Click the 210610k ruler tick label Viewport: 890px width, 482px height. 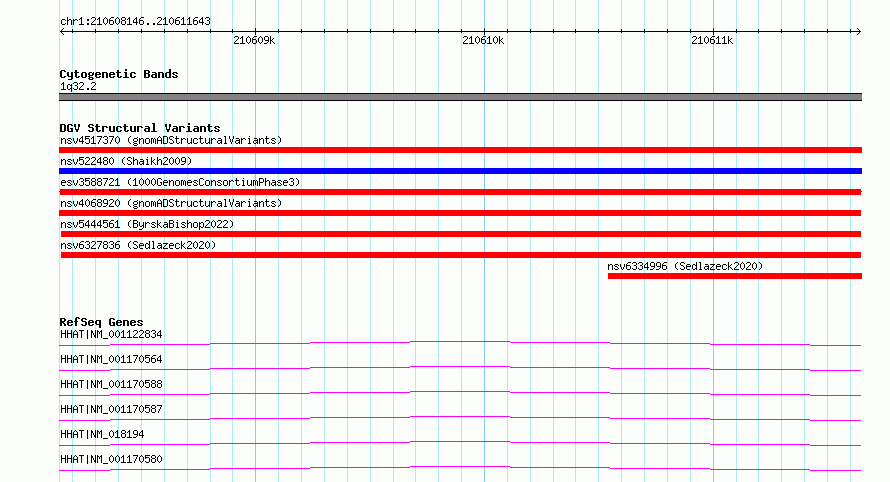click(x=483, y=40)
